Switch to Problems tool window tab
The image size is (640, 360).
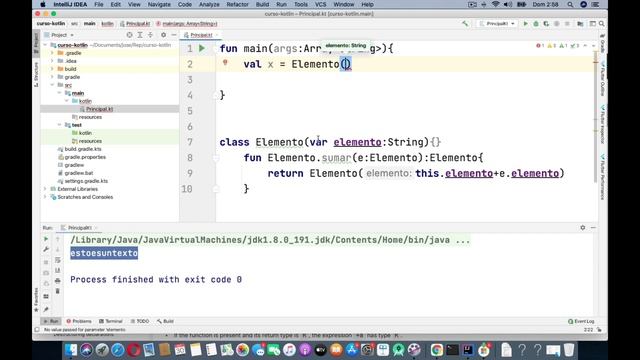(79, 321)
